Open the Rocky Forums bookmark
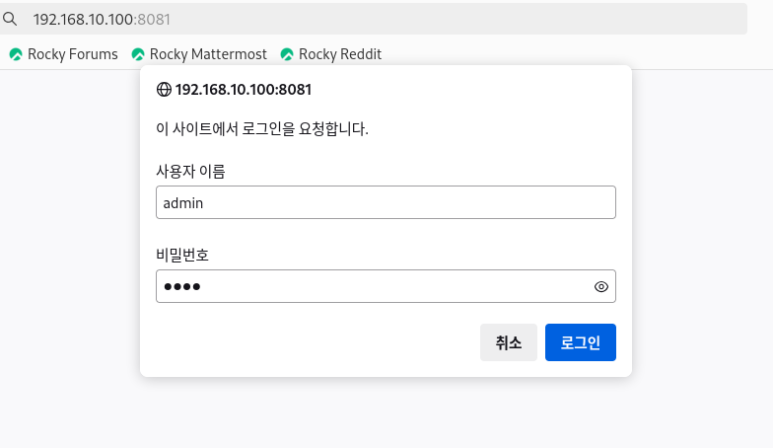This screenshot has width=773, height=448. click(x=64, y=54)
